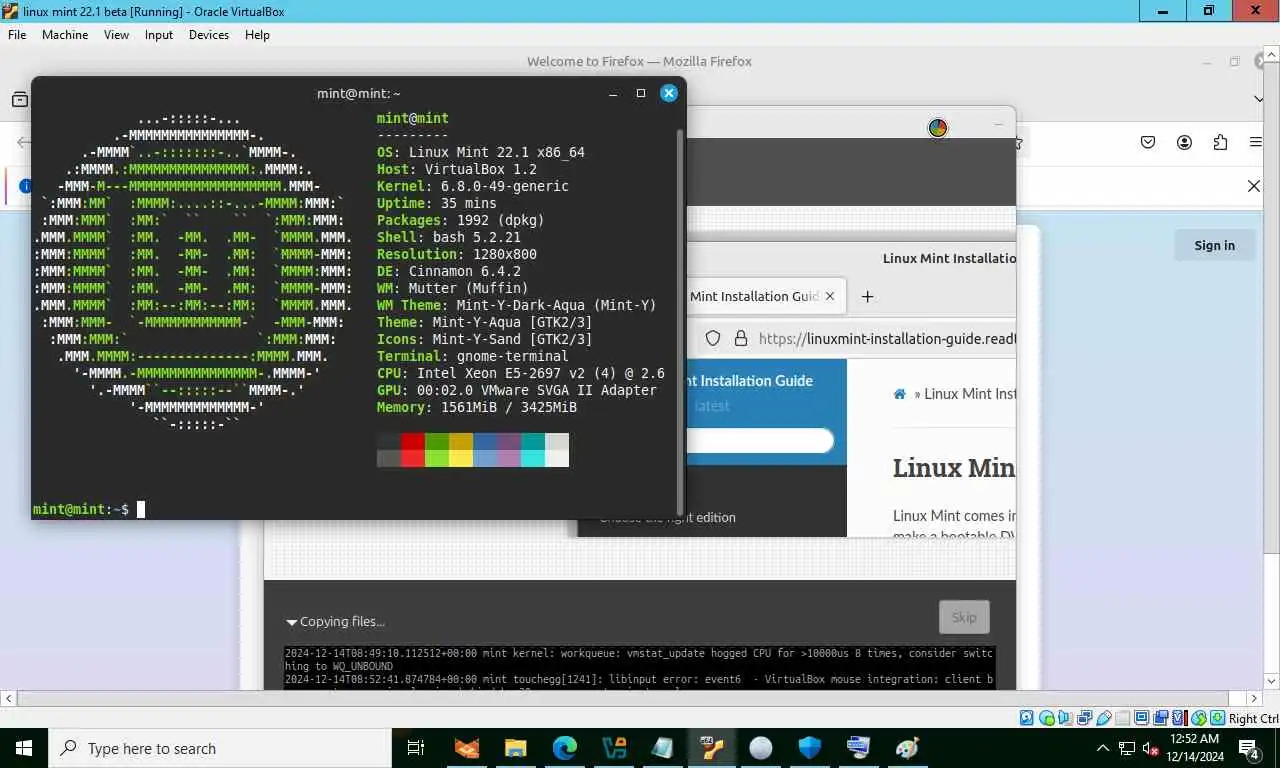Open the VirtualBox Help menu
1280x768 pixels.
[257, 34]
